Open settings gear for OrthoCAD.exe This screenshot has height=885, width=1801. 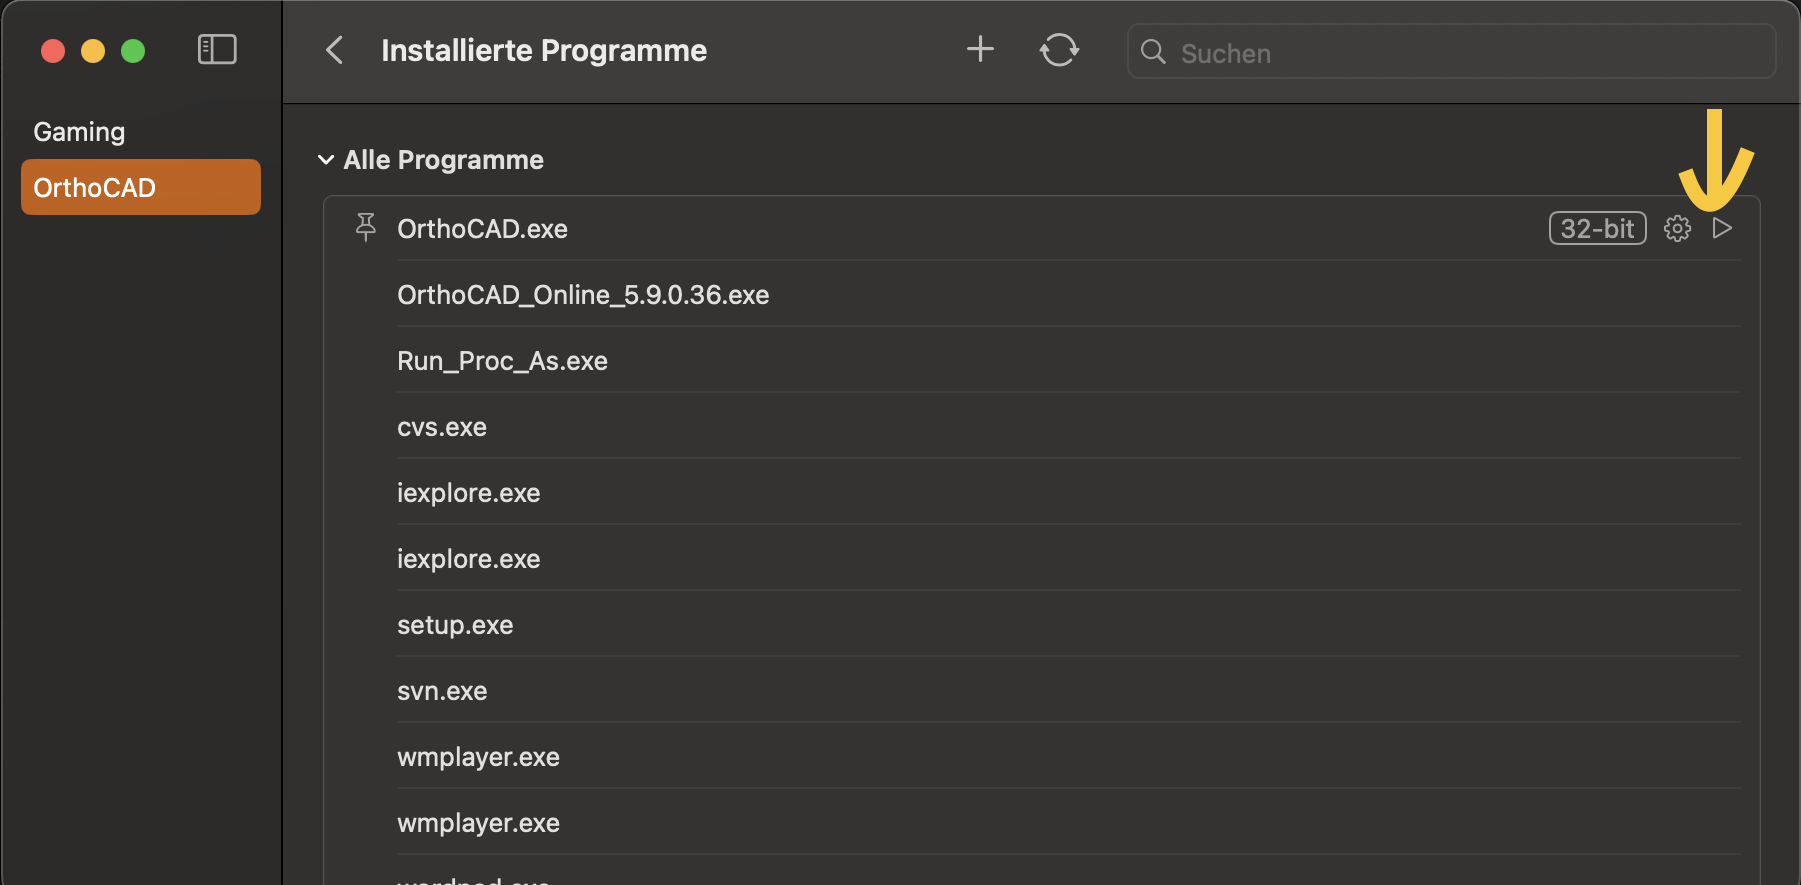point(1677,228)
